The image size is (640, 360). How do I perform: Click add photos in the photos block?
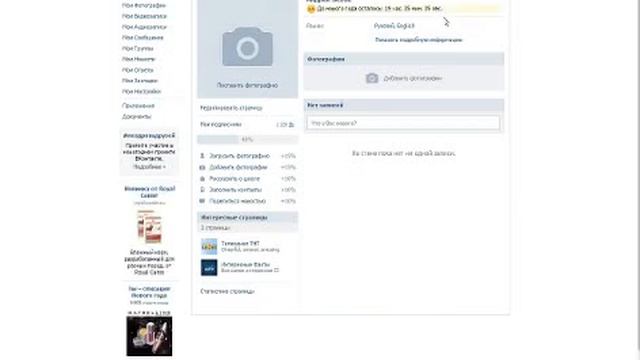(412, 78)
